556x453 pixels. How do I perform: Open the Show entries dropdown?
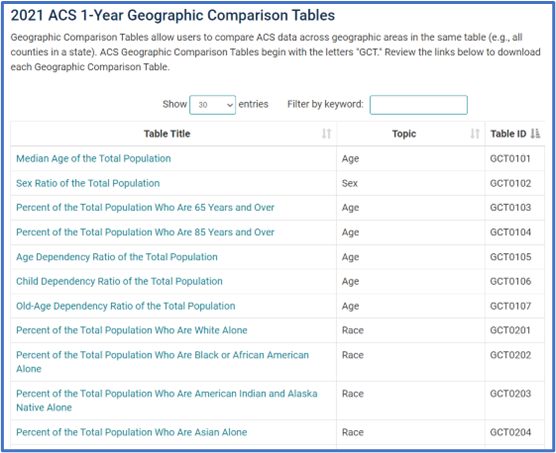click(x=213, y=105)
